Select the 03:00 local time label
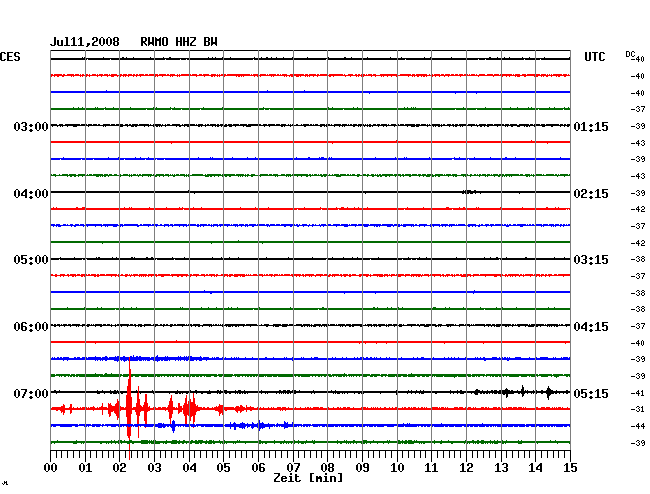The image size is (650, 494). [31, 126]
